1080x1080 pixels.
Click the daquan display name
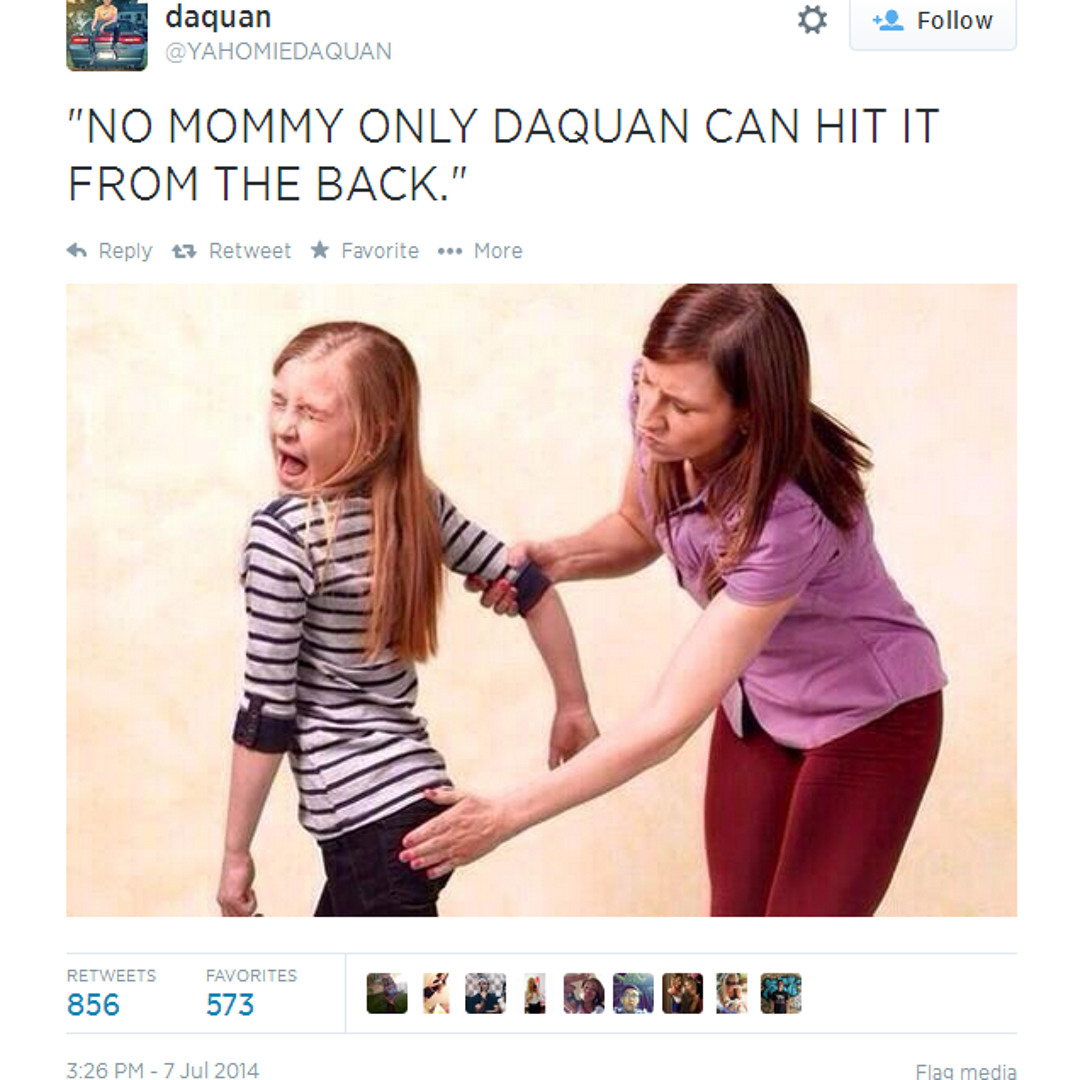[x=218, y=17]
